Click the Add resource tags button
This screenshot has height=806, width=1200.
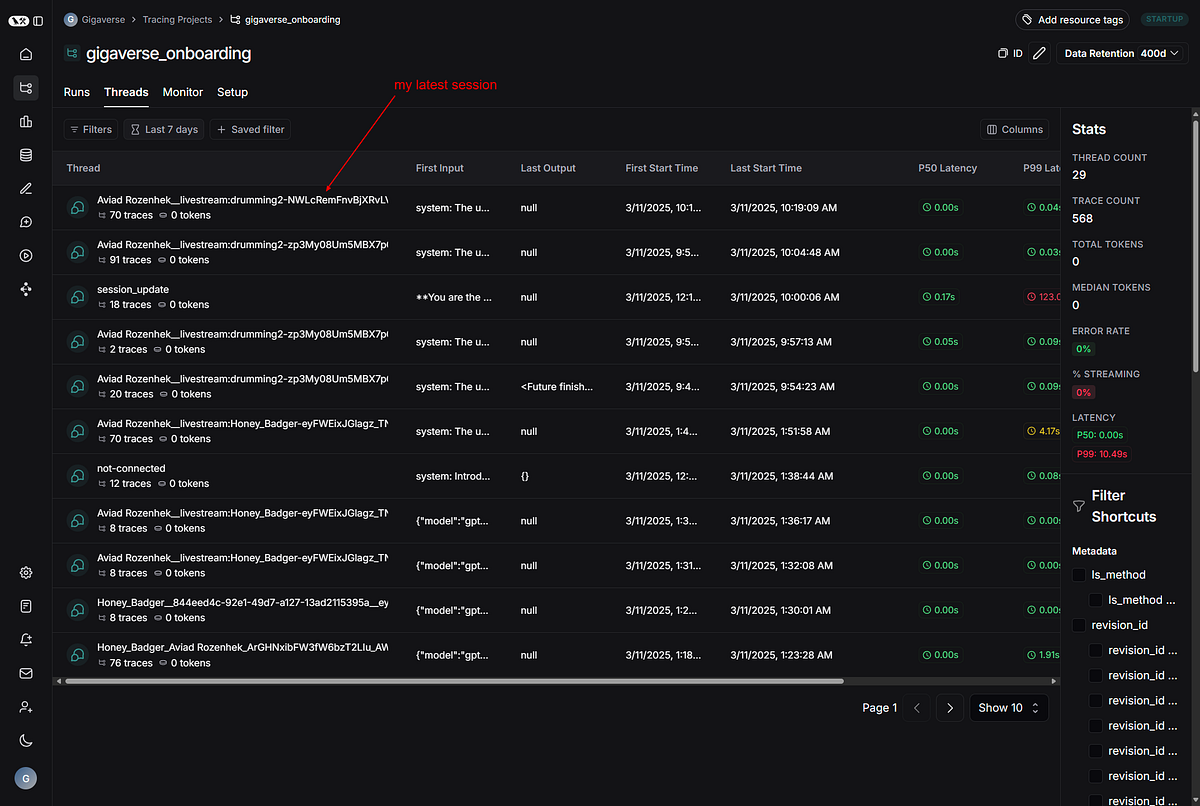coord(1072,19)
